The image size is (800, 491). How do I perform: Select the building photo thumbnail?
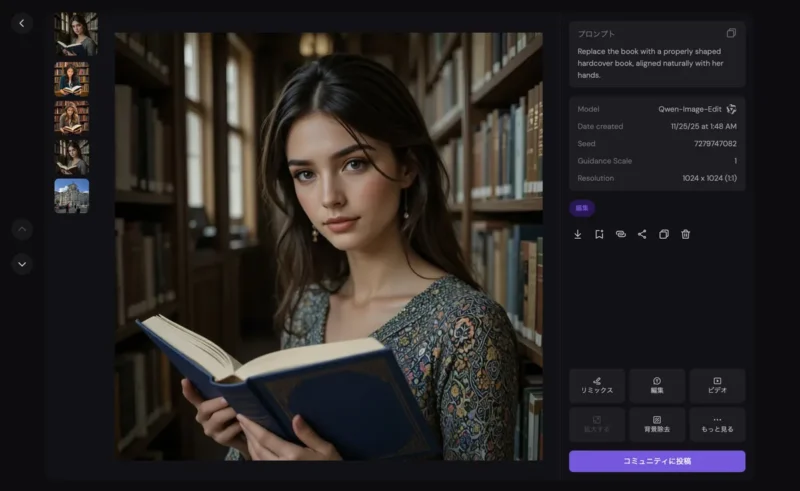click(x=71, y=196)
